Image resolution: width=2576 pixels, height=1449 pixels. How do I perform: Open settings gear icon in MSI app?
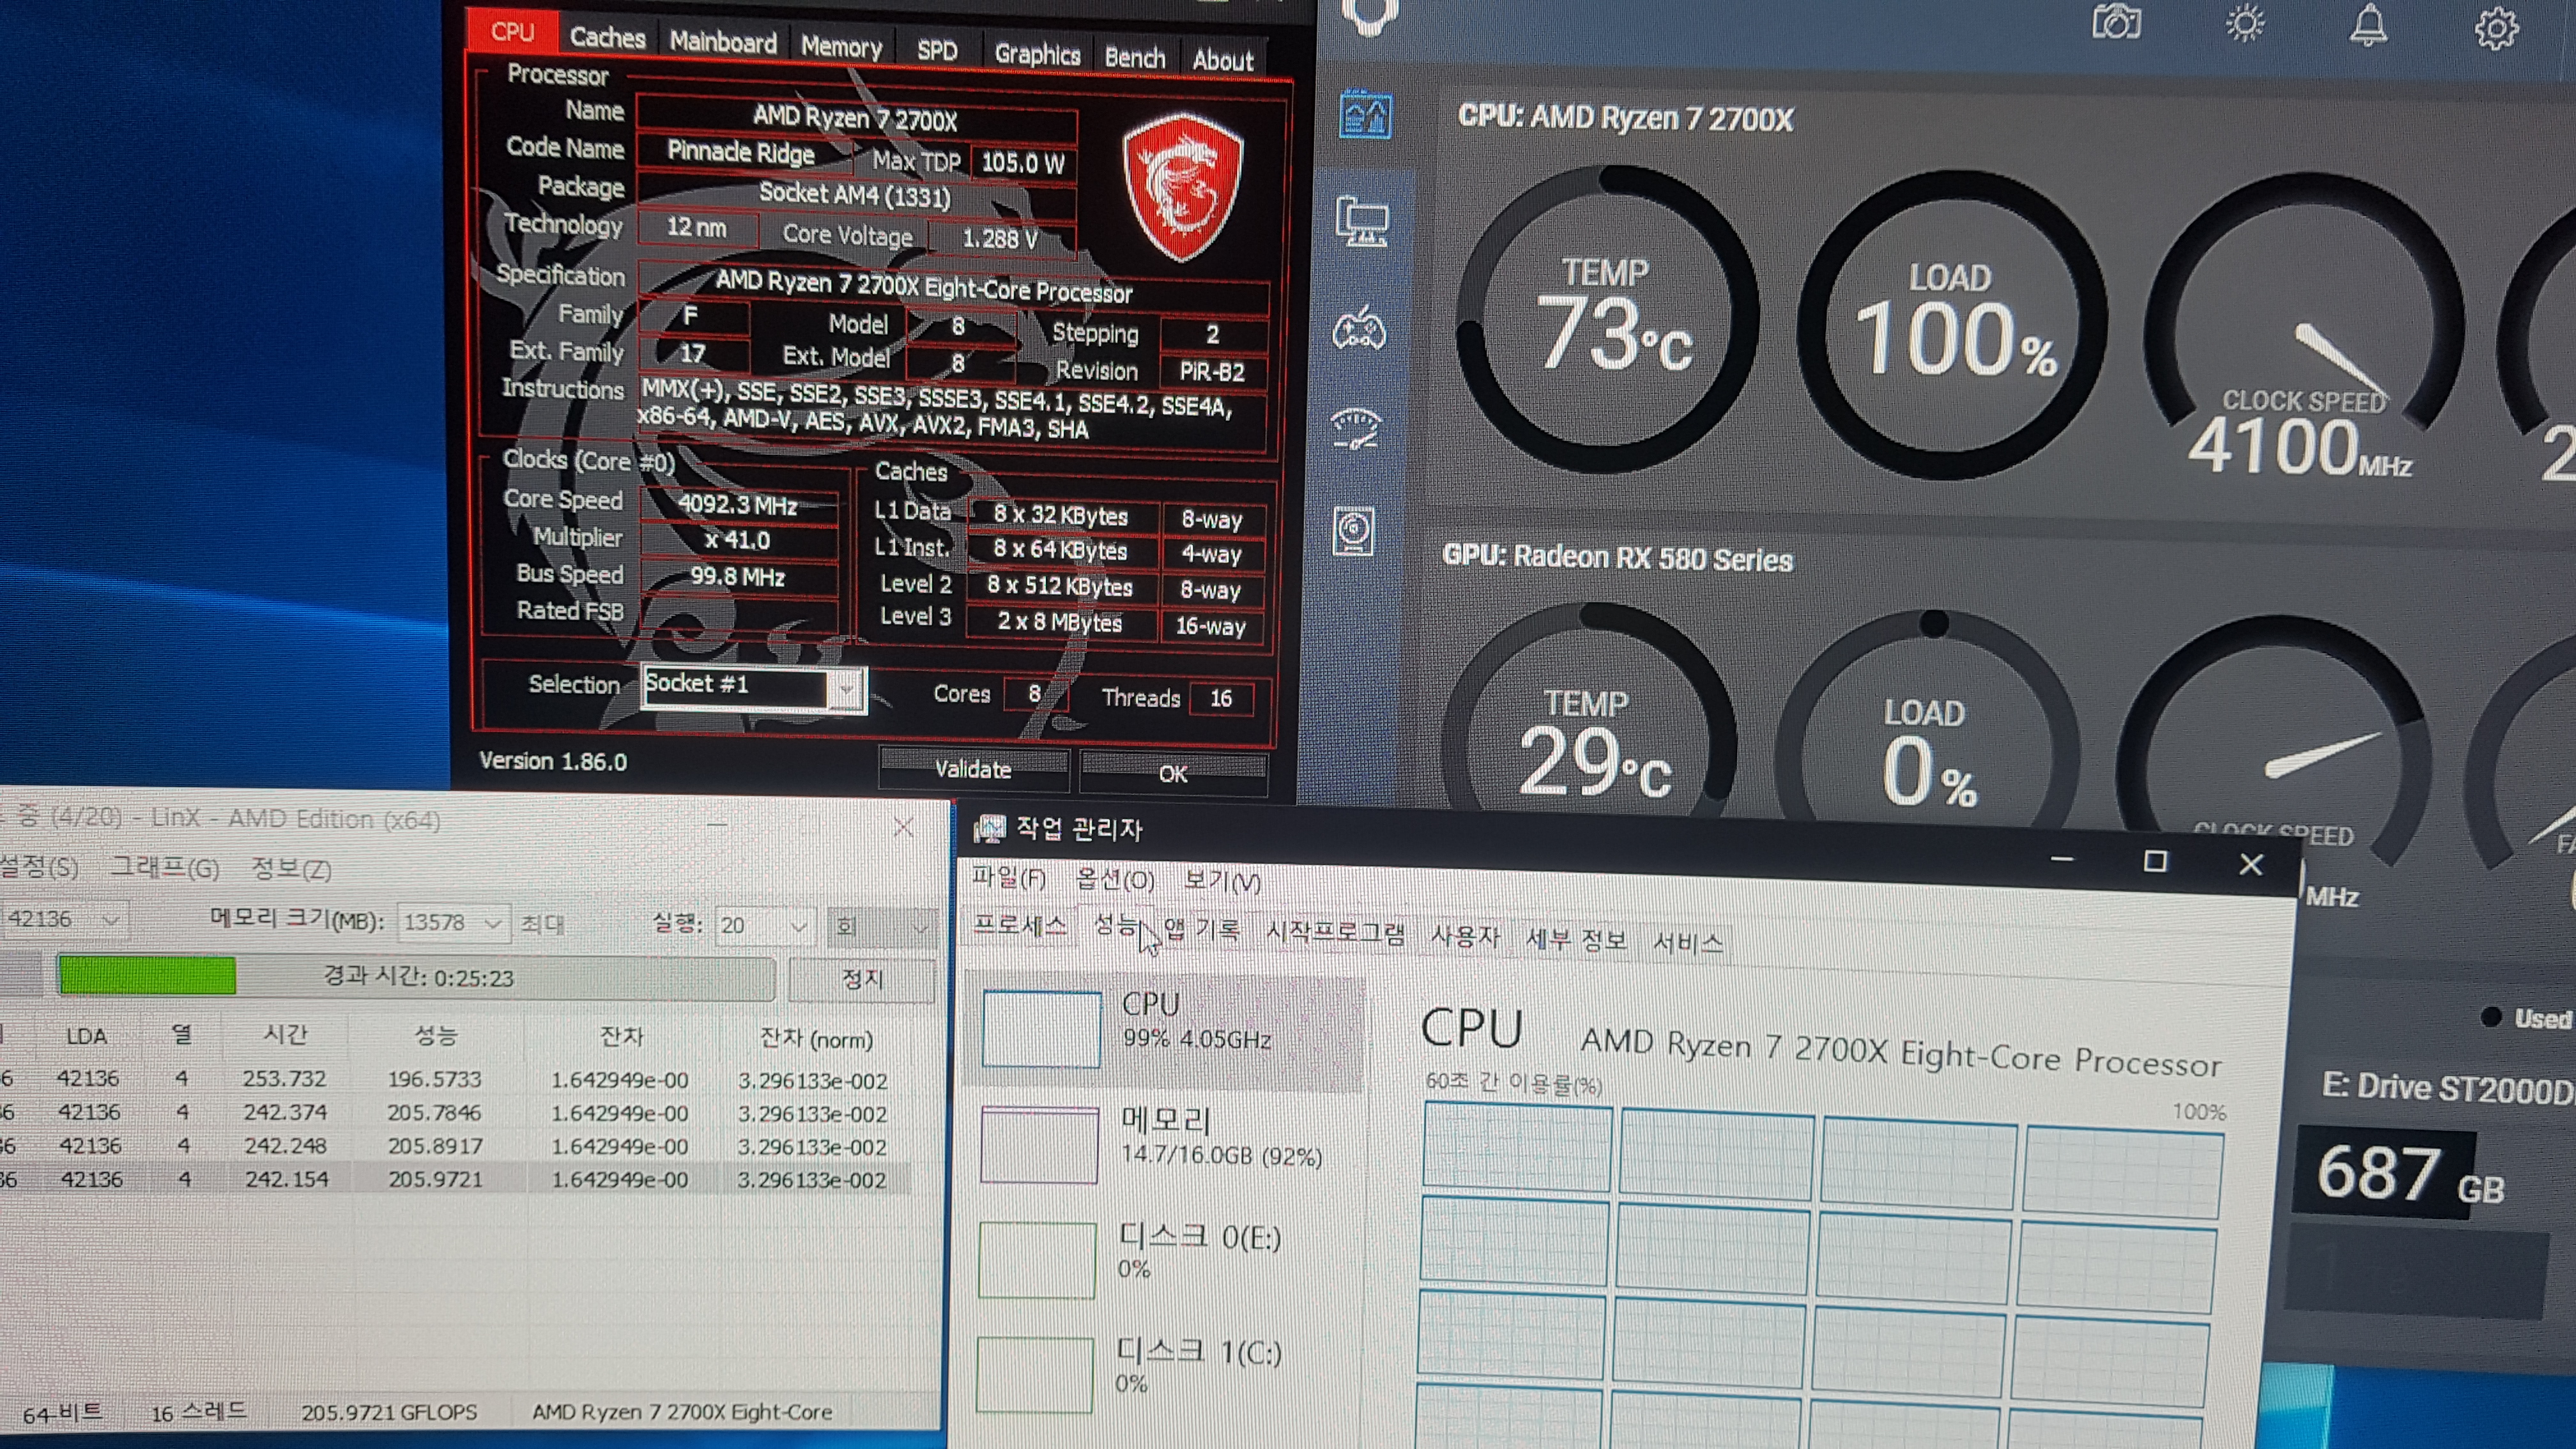[2496, 28]
